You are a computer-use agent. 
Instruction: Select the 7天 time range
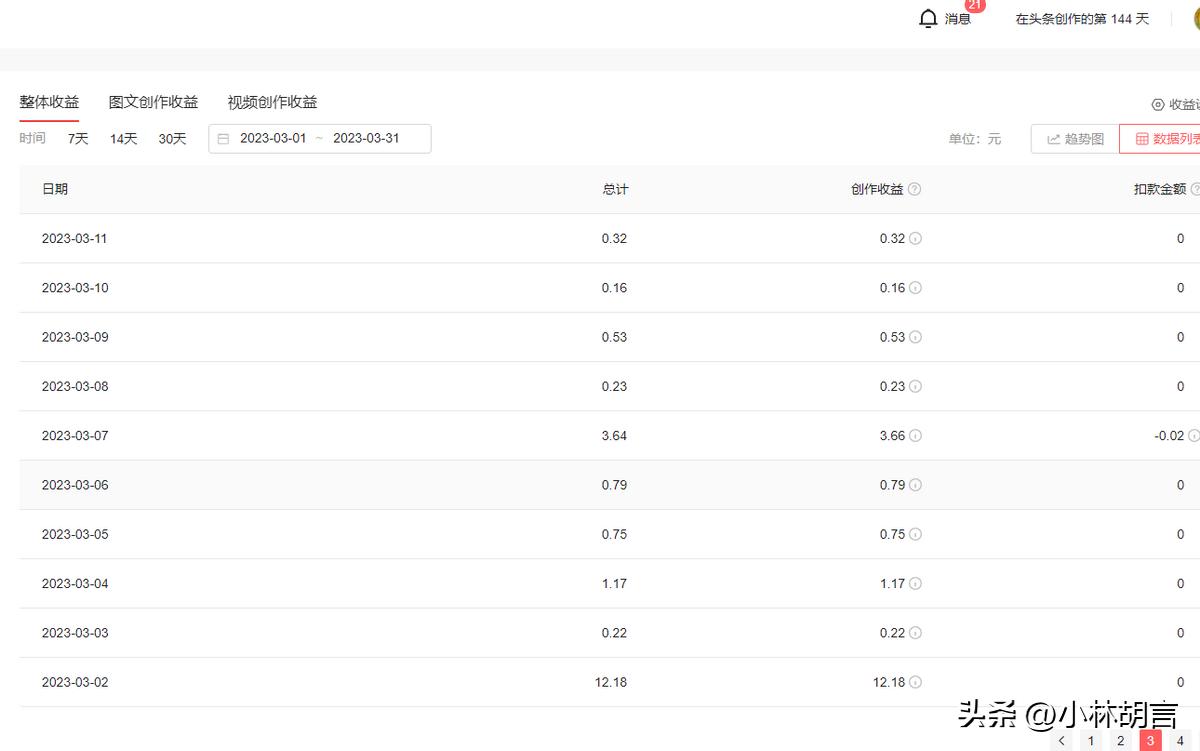pyautogui.click(x=78, y=139)
